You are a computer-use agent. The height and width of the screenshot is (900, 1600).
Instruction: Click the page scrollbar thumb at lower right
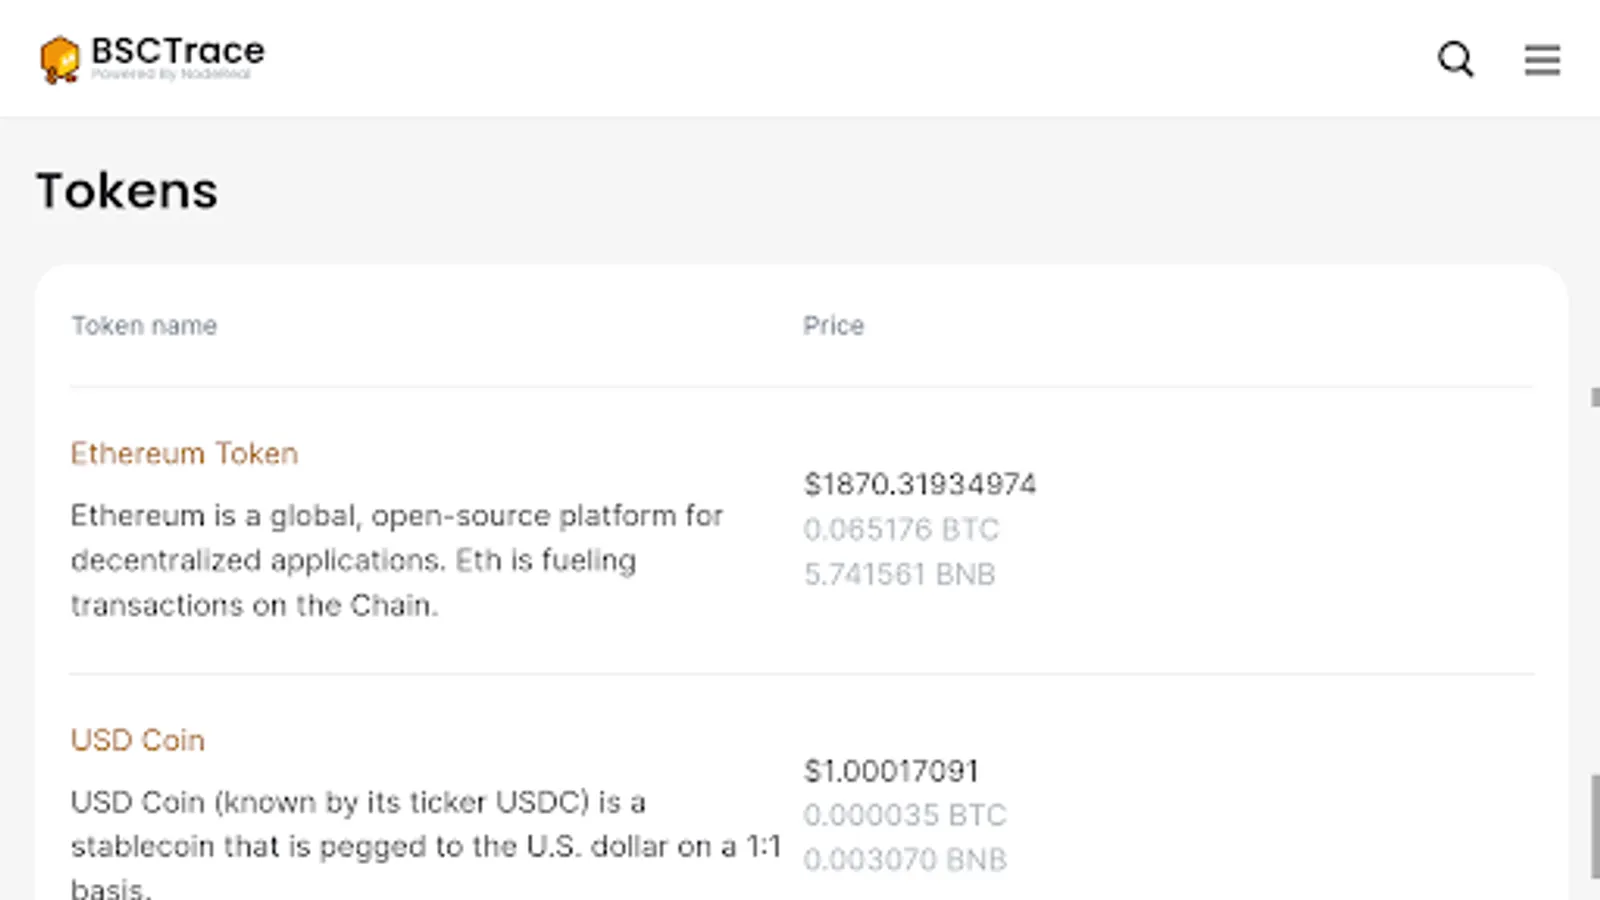click(1595, 827)
